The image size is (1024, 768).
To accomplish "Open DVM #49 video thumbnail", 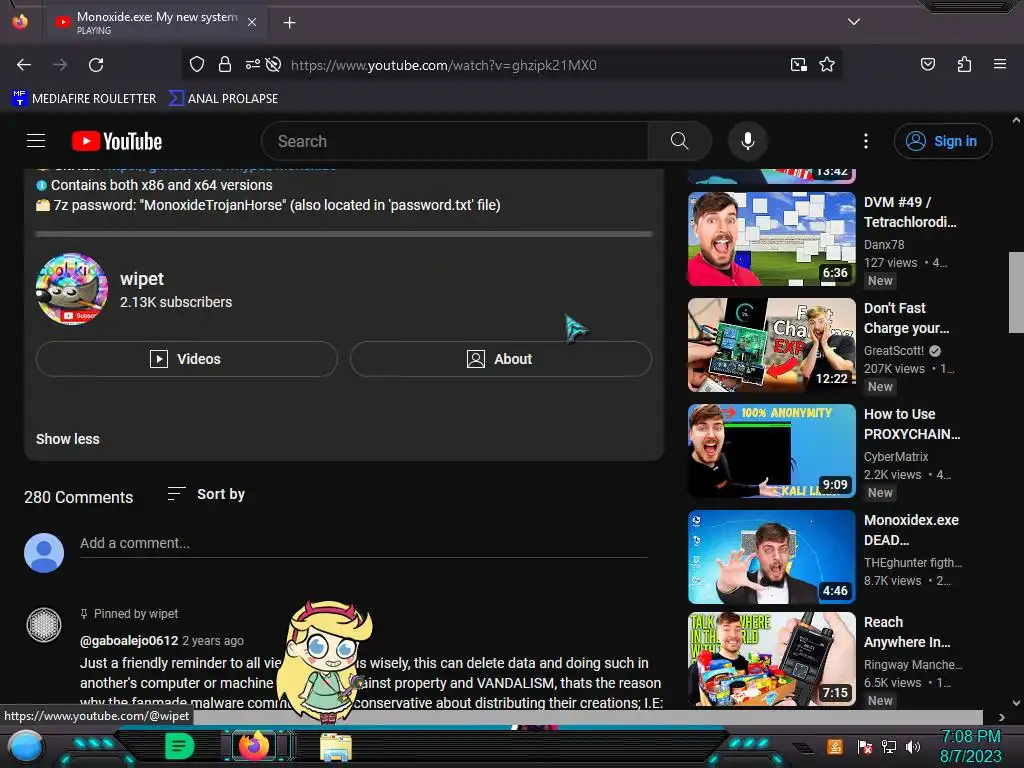I will click(771, 238).
